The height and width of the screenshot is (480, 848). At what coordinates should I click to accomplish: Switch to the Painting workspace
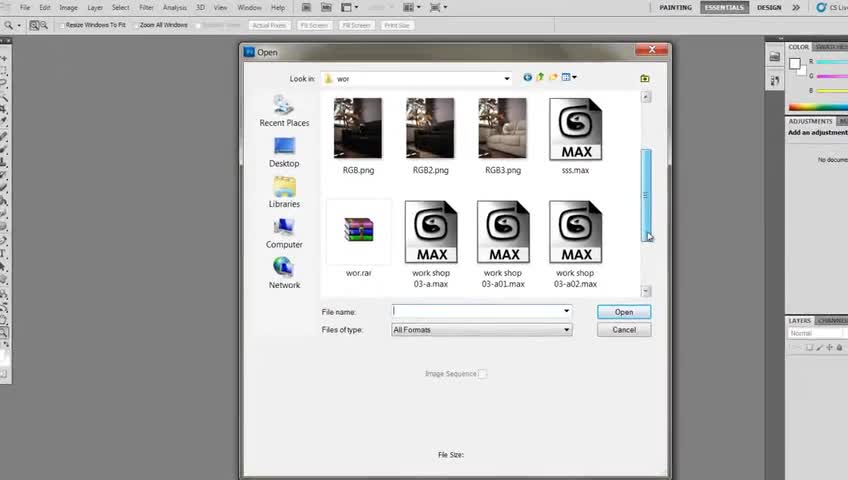point(675,8)
